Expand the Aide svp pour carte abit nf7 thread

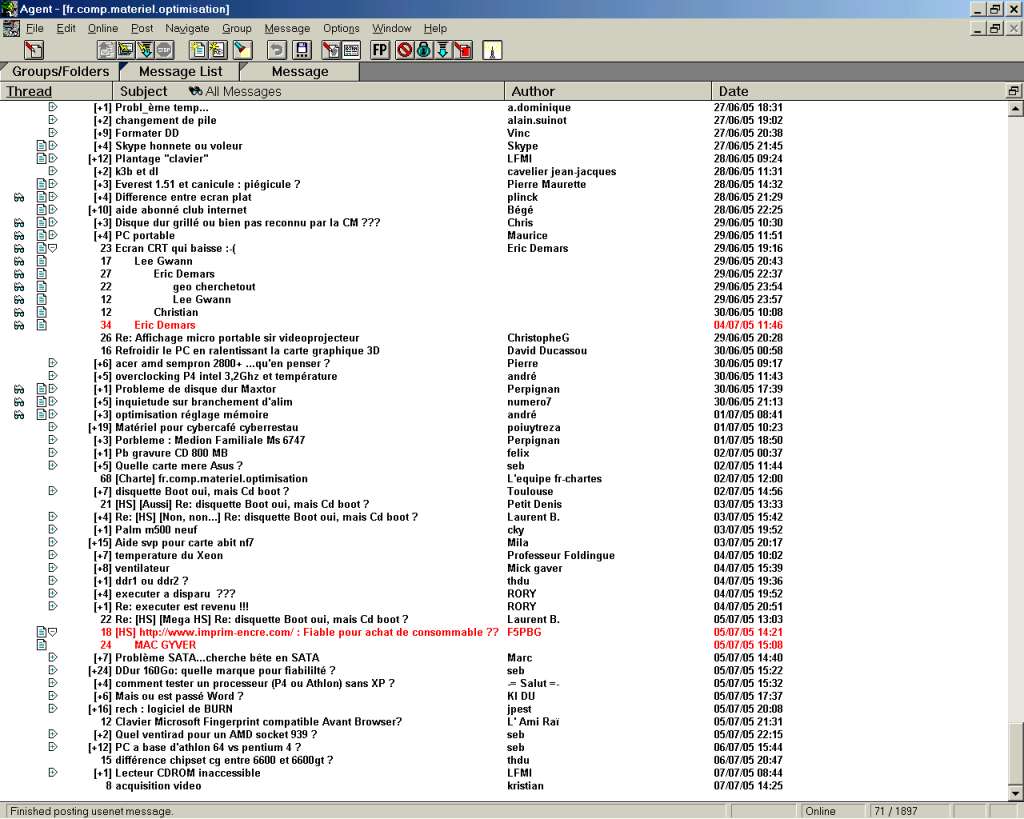(x=53, y=543)
